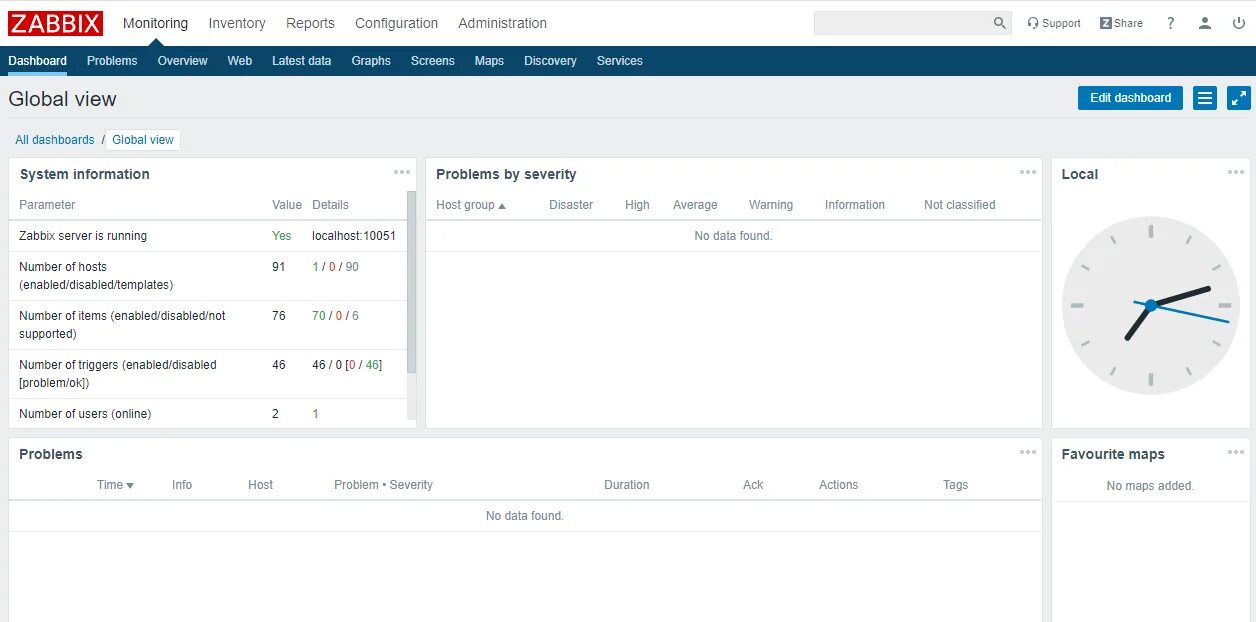Click the items details '70 / 0 / 6'
The width and height of the screenshot is (1256, 622).
335,316
